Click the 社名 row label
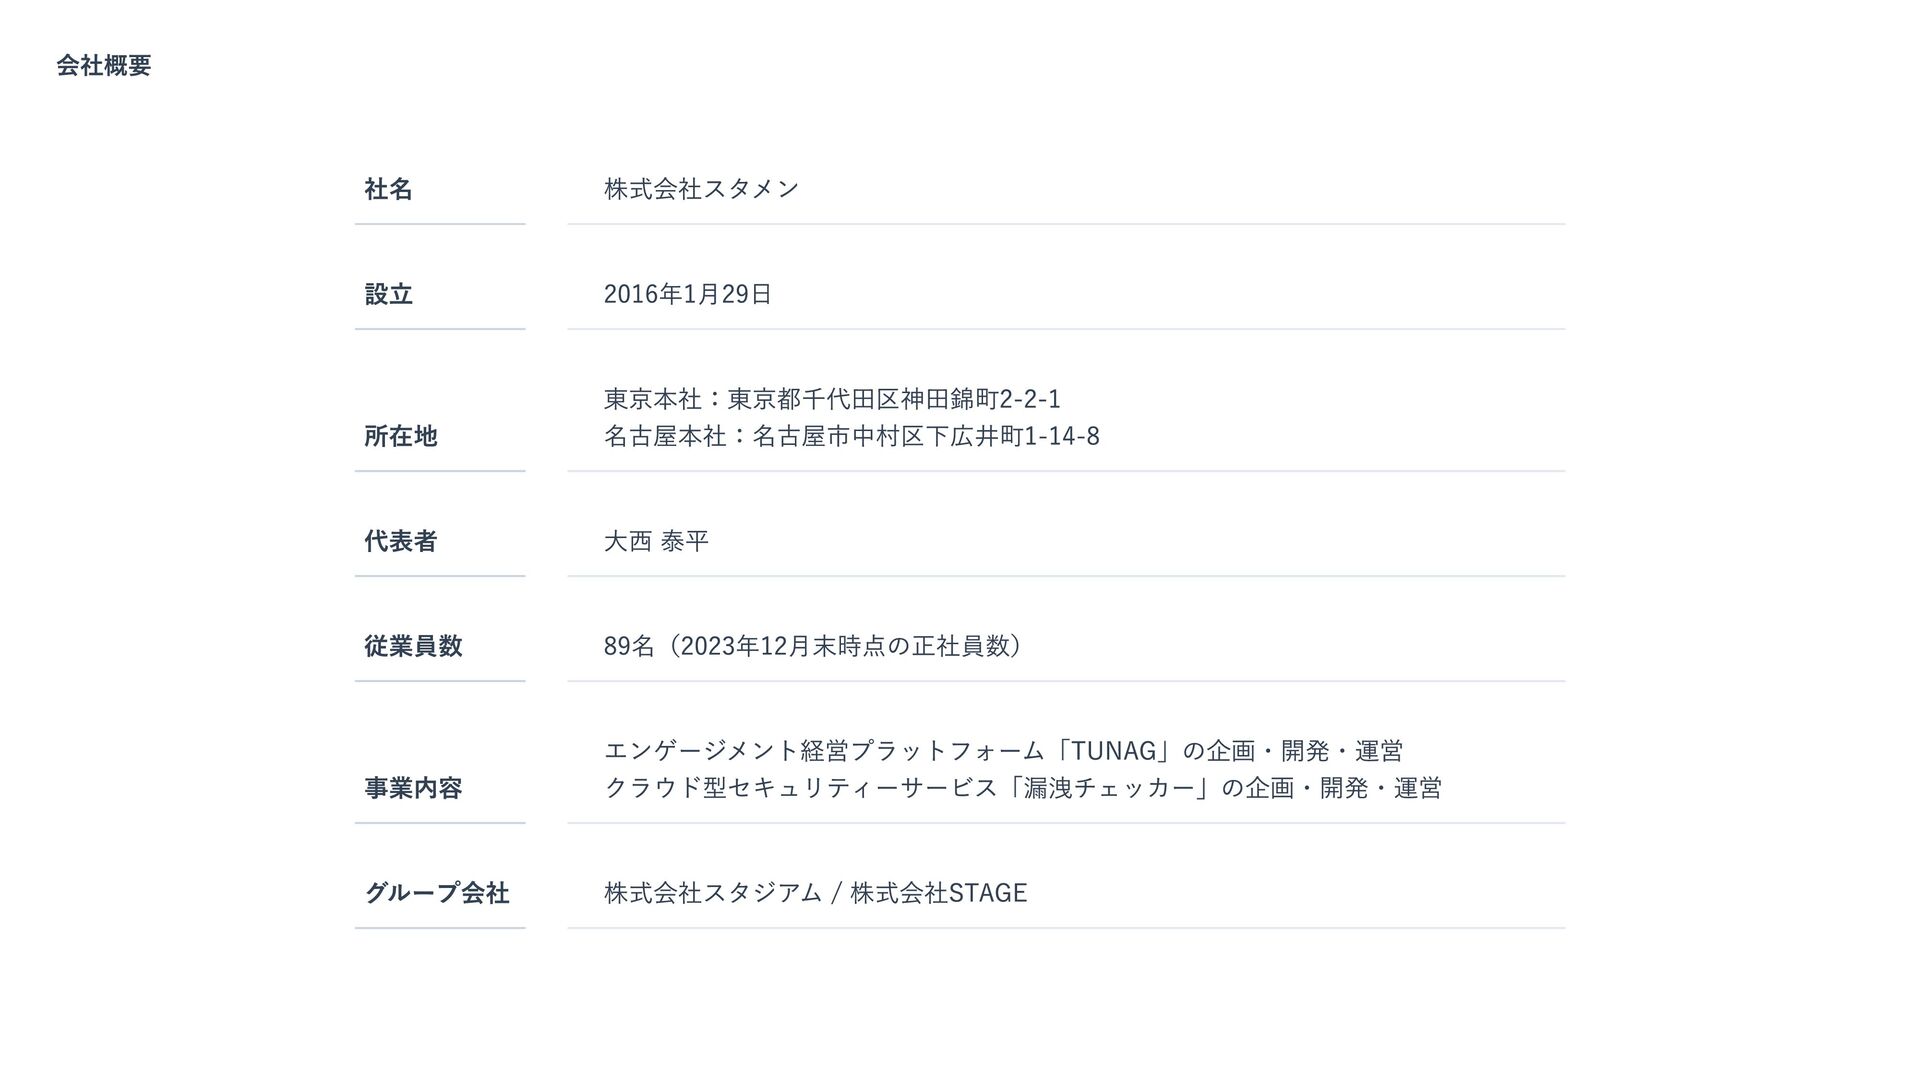Screen dimensions: 1920x1080 click(x=388, y=189)
